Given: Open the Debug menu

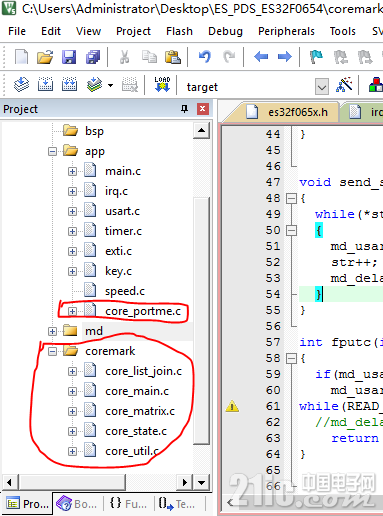Looking at the screenshot, I should (225, 31).
